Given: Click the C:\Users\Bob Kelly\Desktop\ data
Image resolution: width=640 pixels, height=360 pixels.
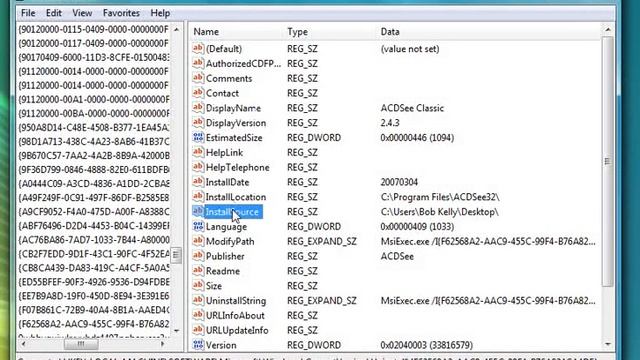Looking at the screenshot, I should click(440, 212).
